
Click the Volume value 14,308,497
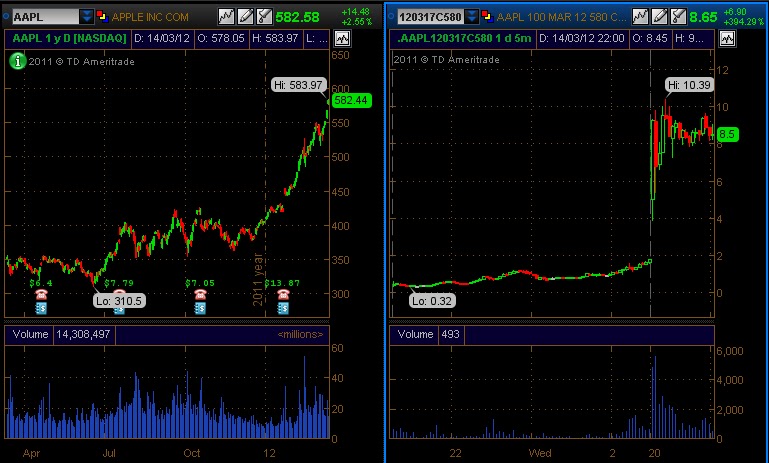coord(83,334)
